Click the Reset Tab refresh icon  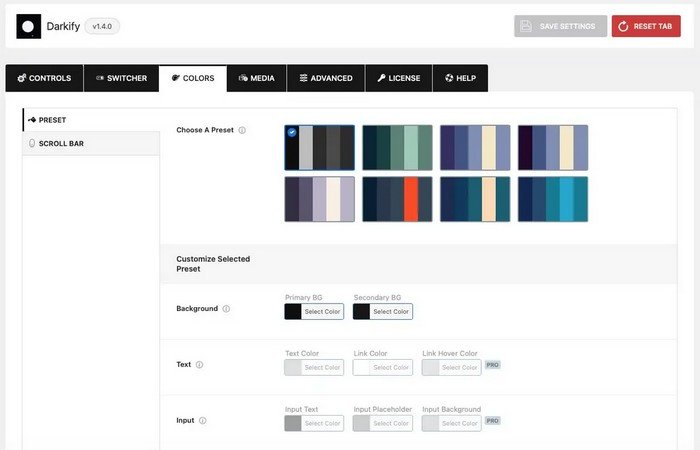pyautogui.click(x=623, y=26)
